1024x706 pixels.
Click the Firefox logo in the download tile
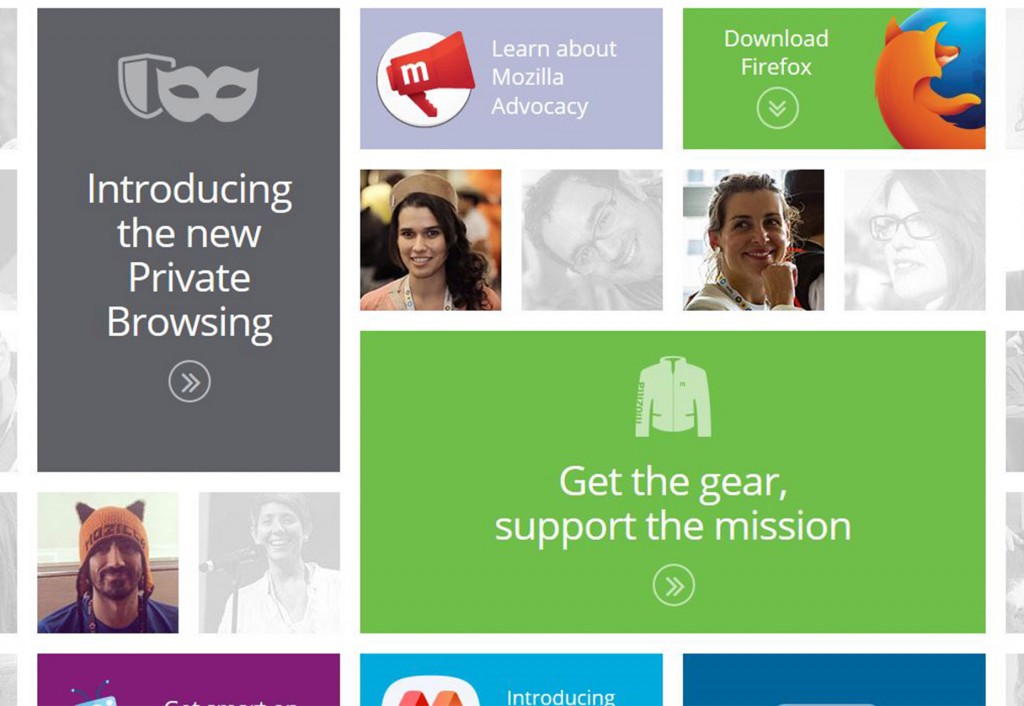930,78
